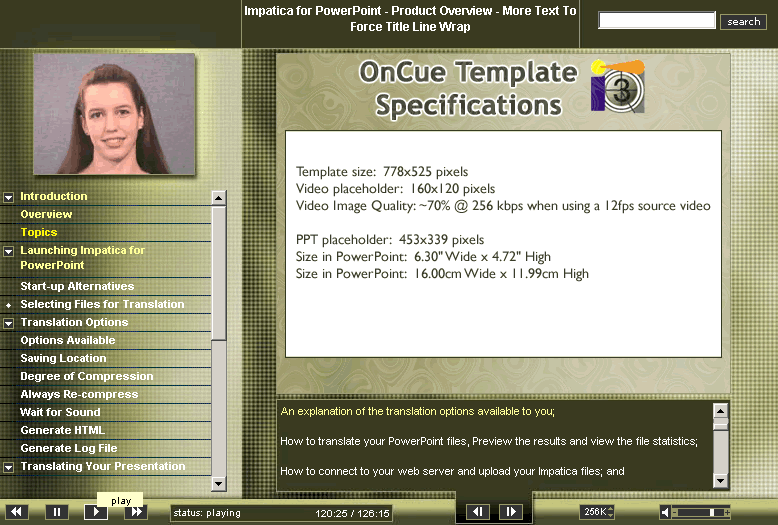Image resolution: width=778 pixels, height=525 pixels.
Task: Collapse Launching Impatica for PowerPoint section
Action: pos(8,251)
